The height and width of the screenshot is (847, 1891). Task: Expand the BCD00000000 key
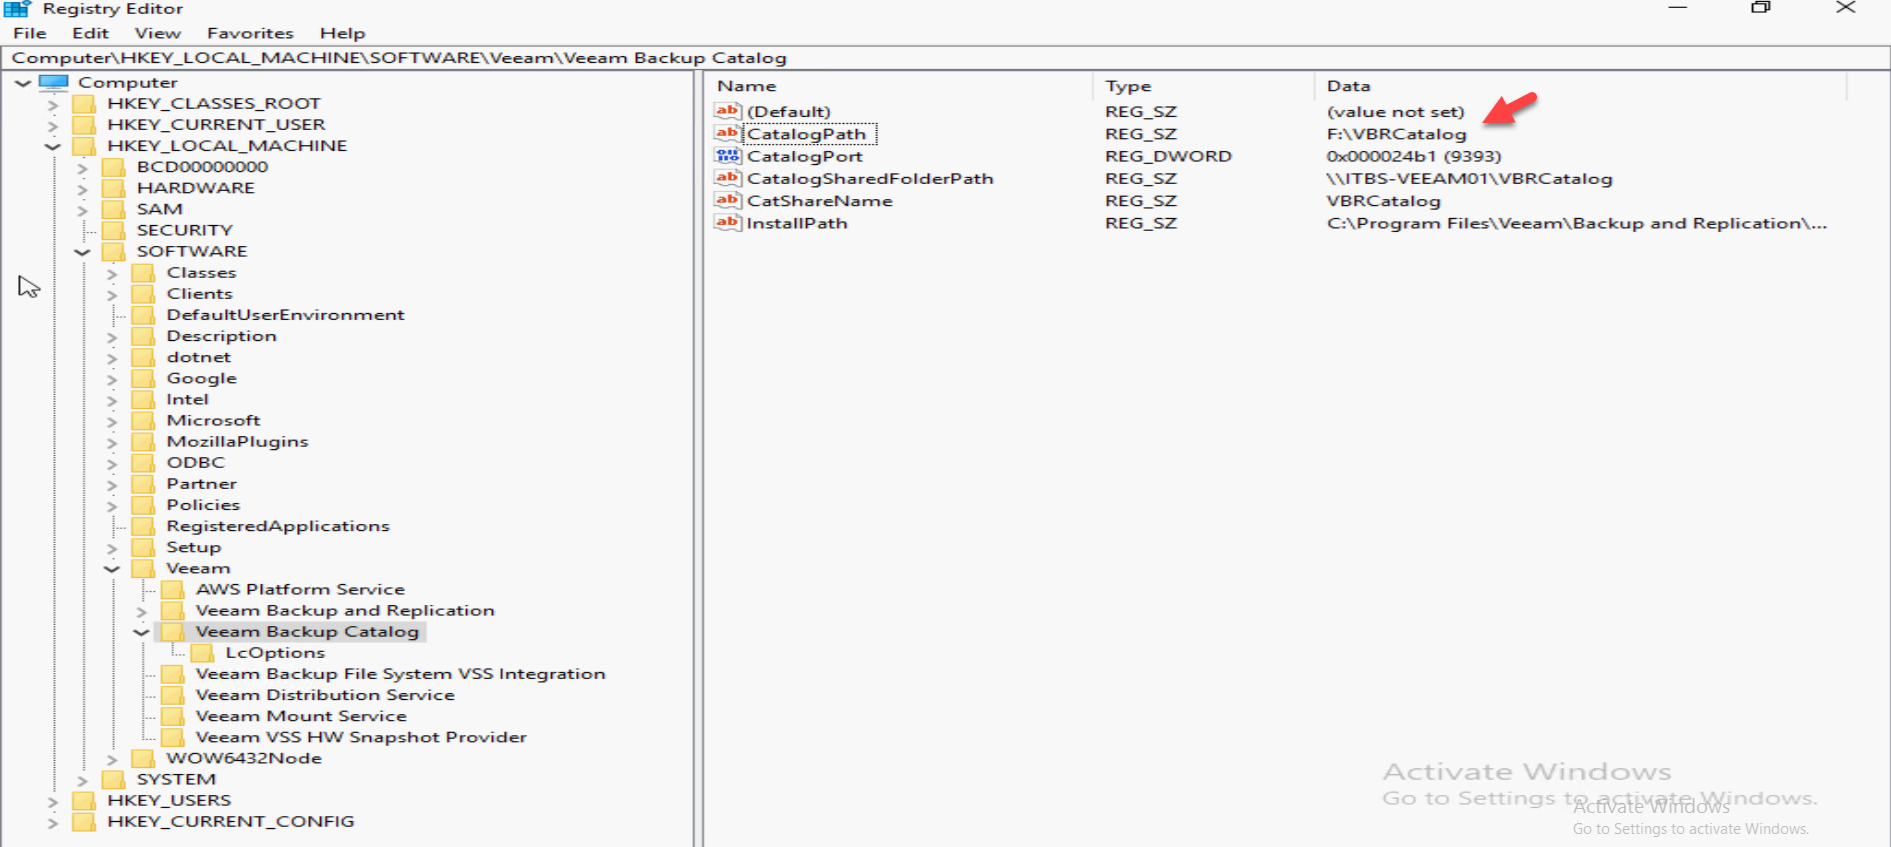click(x=82, y=168)
